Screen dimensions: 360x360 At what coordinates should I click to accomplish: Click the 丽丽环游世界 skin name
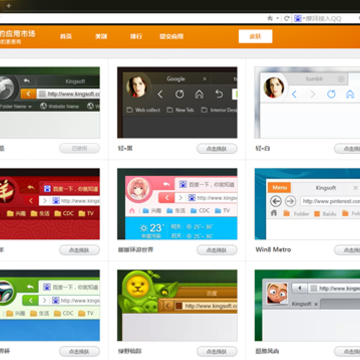pos(135,250)
